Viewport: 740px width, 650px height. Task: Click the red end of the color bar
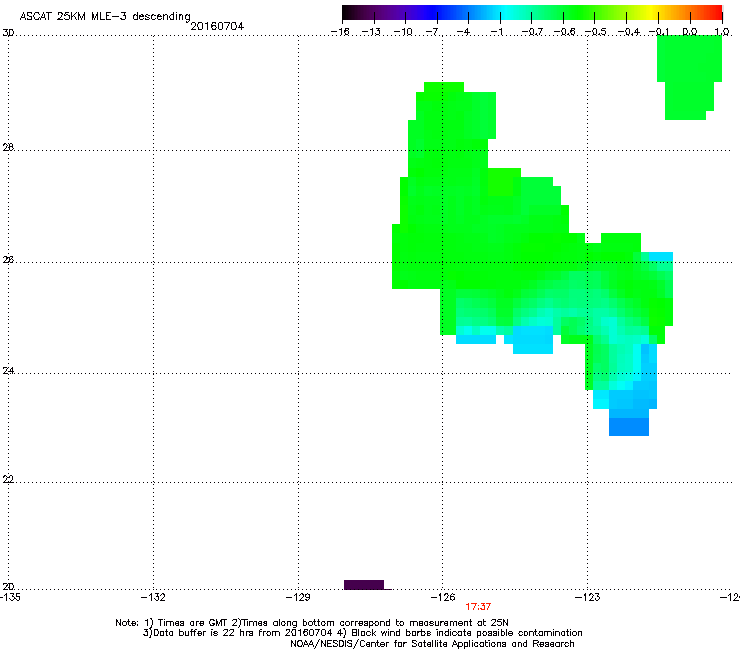pyautogui.click(x=716, y=13)
